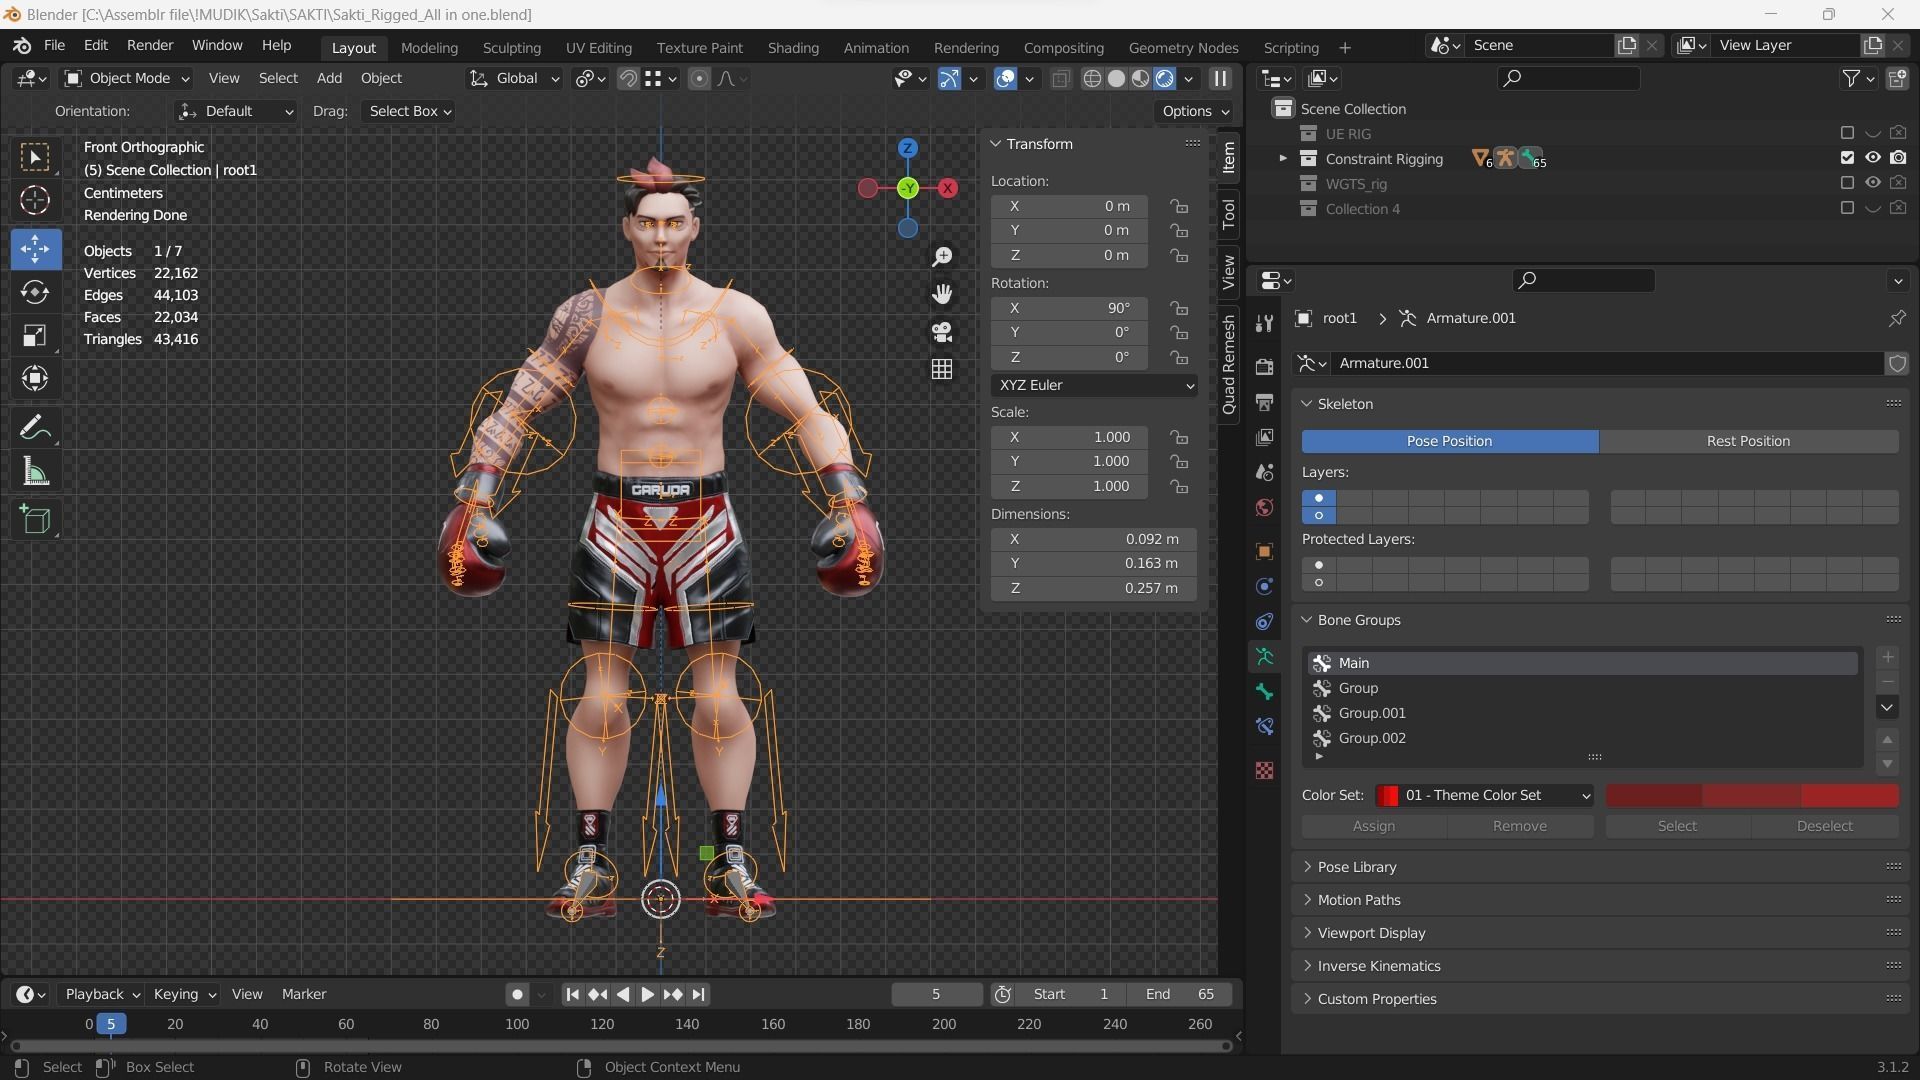Click the pan view hand icon
Viewport: 1920px width, 1080px height.
tap(942, 294)
